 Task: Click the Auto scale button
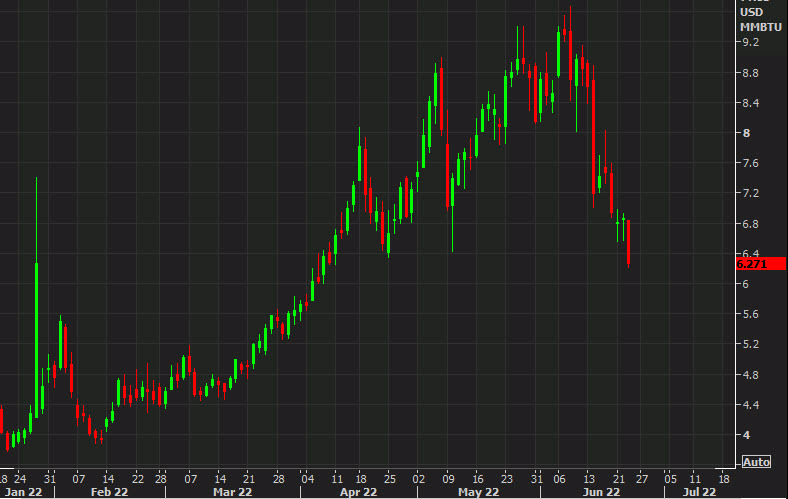(x=756, y=462)
